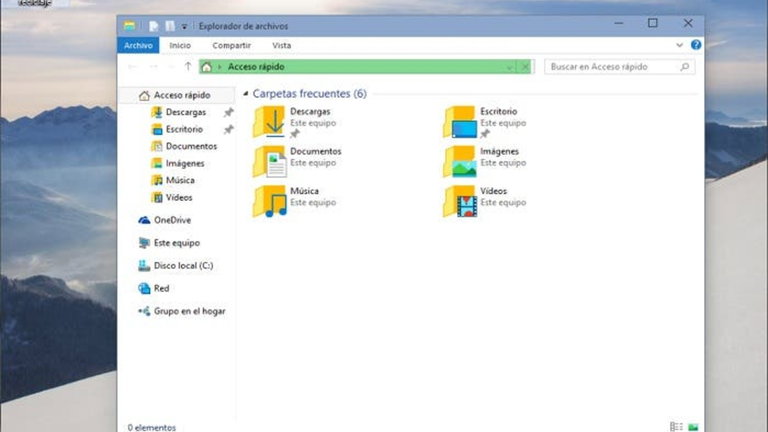Image resolution: width=768 pixels, height=432 pixels.
Task: Click the New folder quick access toolbar icon
Action: 169,26
